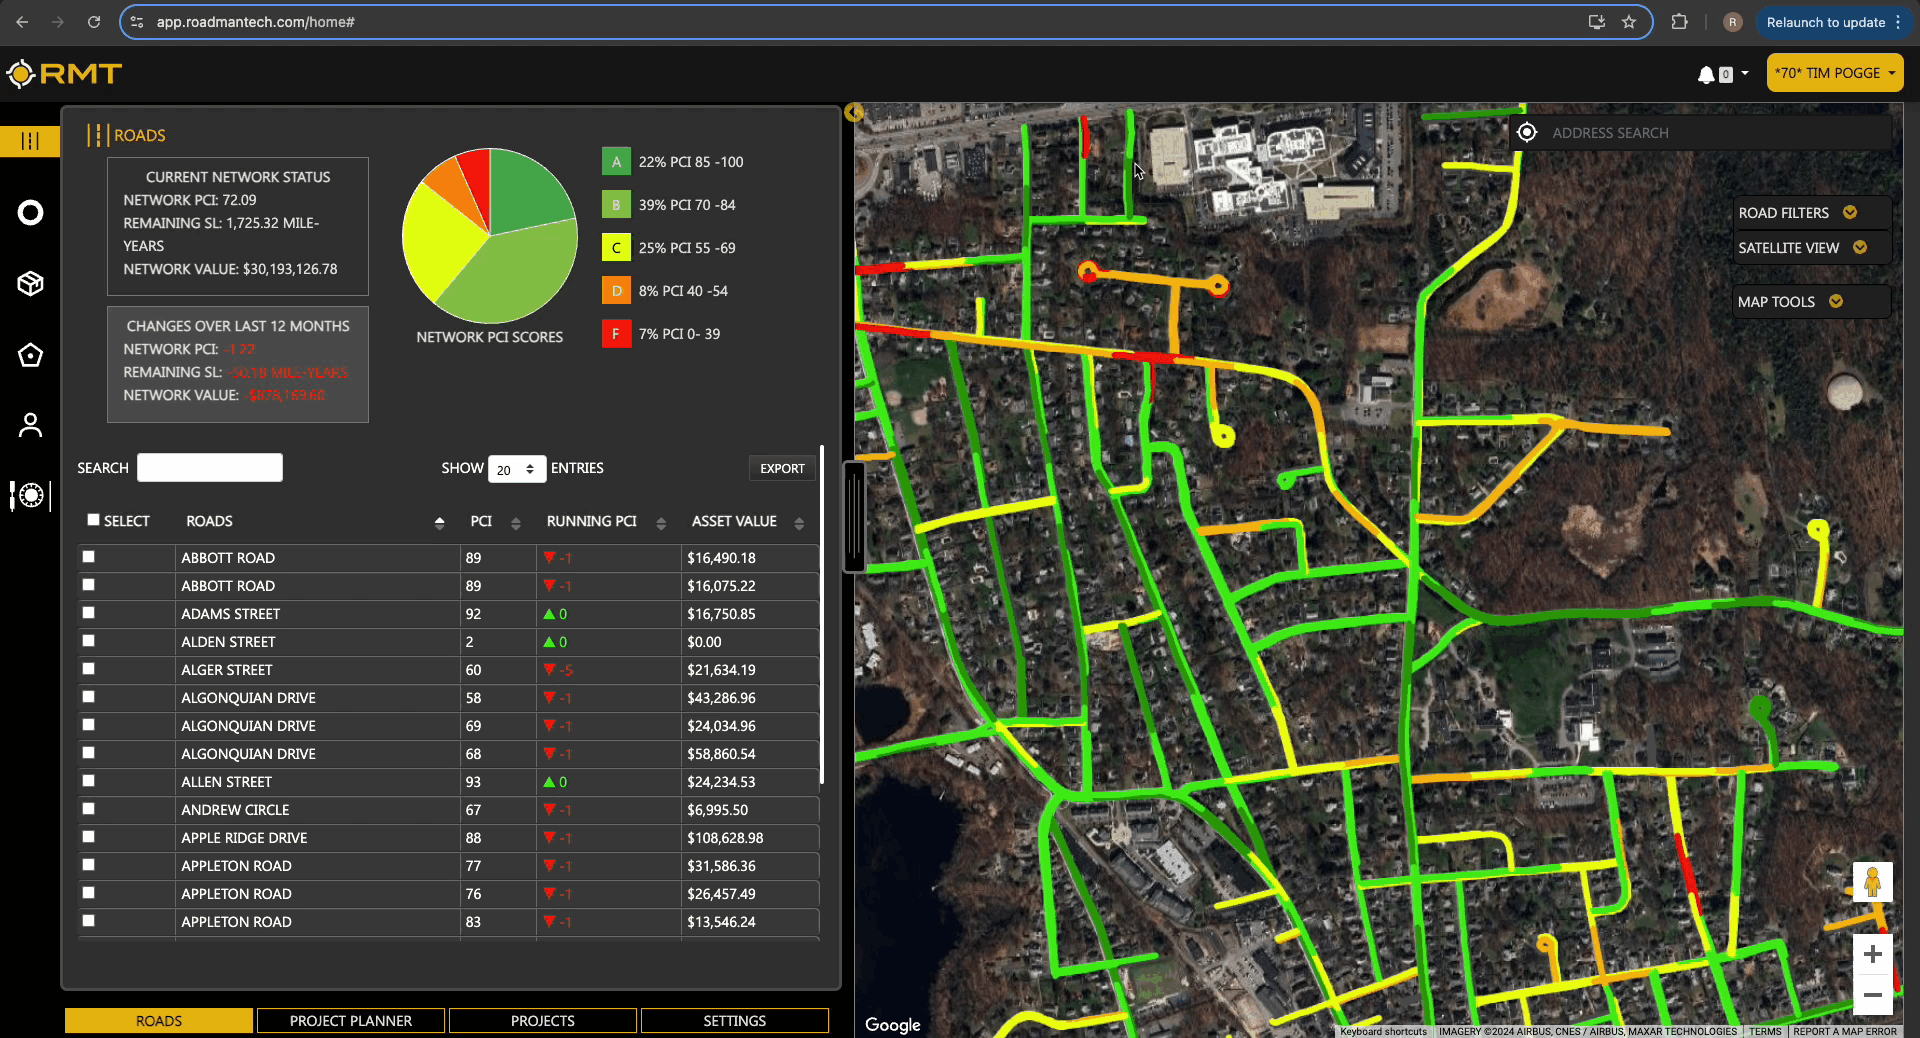1920x1038 pixels.
Task: Open the SETTINGS tab at the bottom
Action: [733, 1021]
